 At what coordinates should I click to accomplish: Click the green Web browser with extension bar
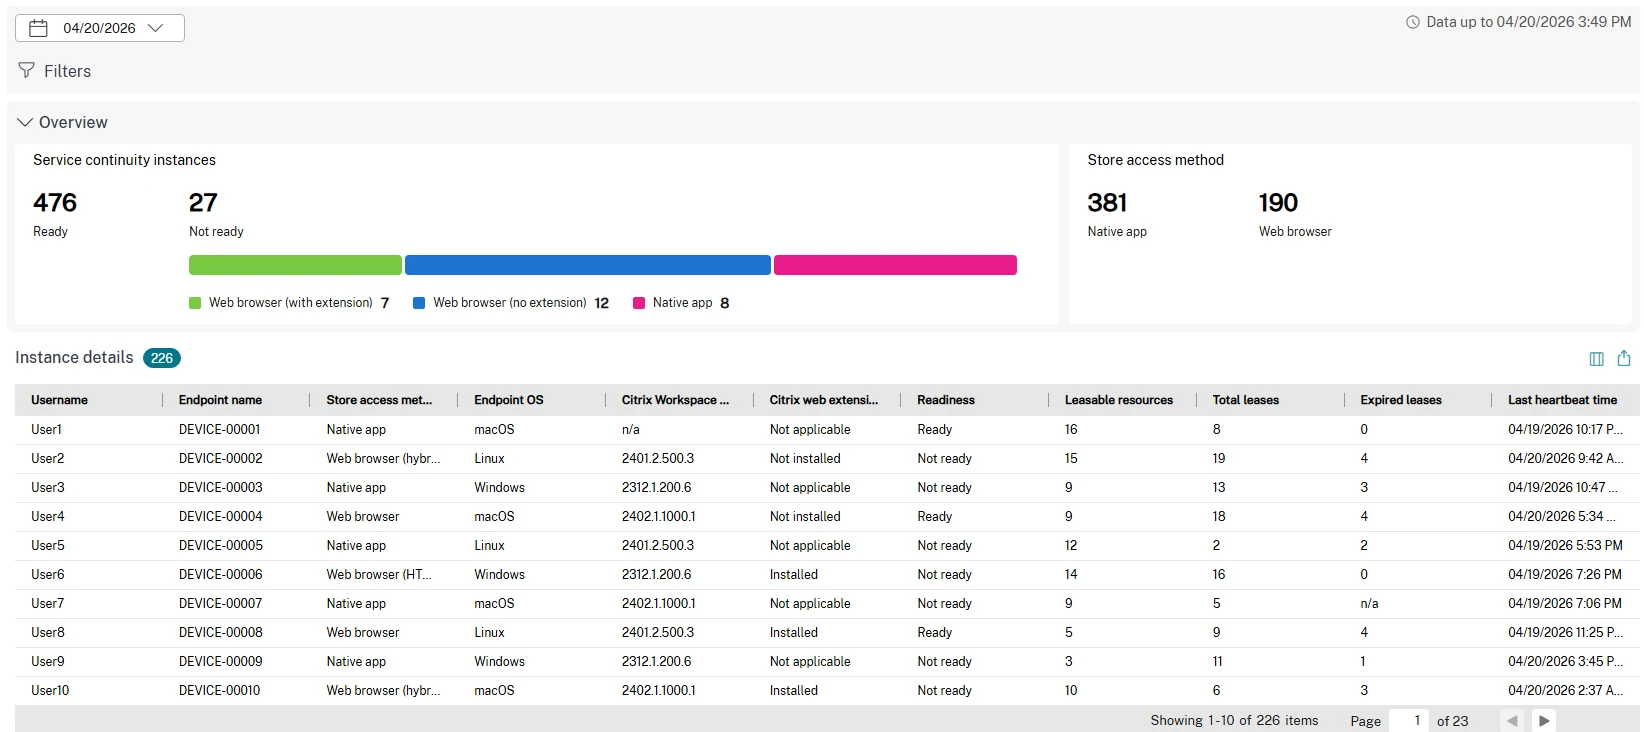pos(295,265)
